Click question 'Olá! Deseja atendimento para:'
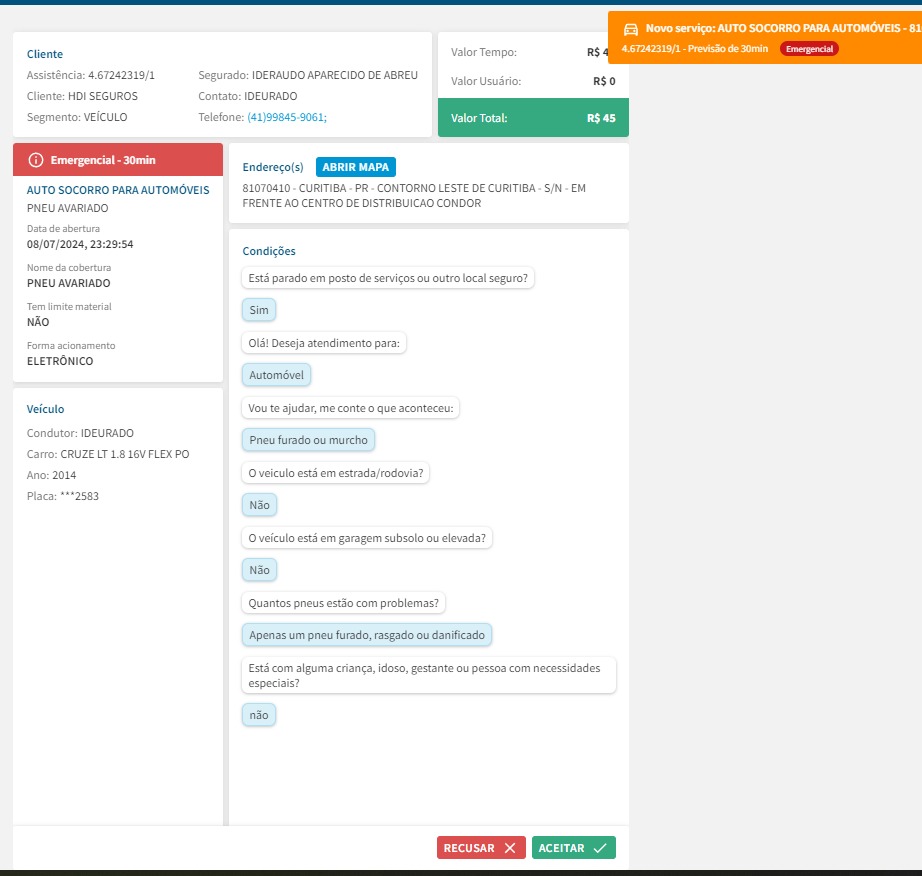This screenshot has width=922, height=876. [x=324, y=343]
